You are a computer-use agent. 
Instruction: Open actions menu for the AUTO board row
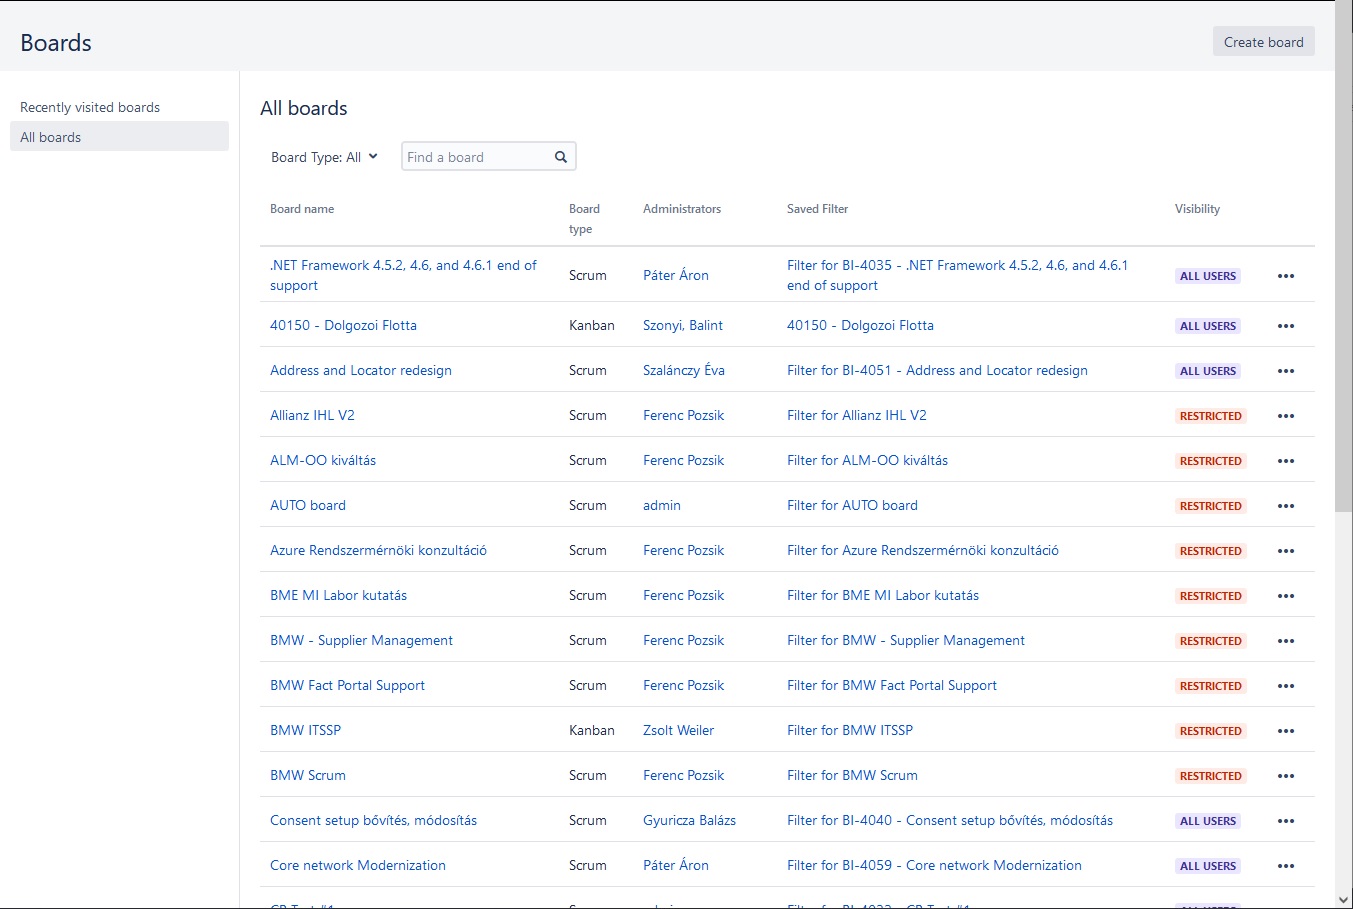click(x=1286, y=505)
